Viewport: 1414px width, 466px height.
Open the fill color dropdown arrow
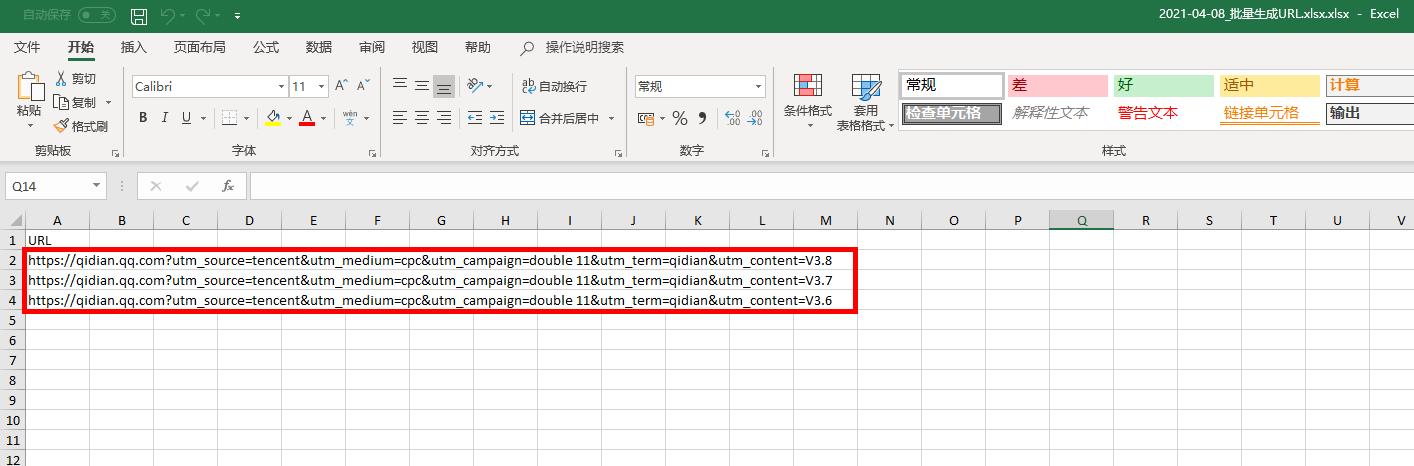(x=289, y=118)
